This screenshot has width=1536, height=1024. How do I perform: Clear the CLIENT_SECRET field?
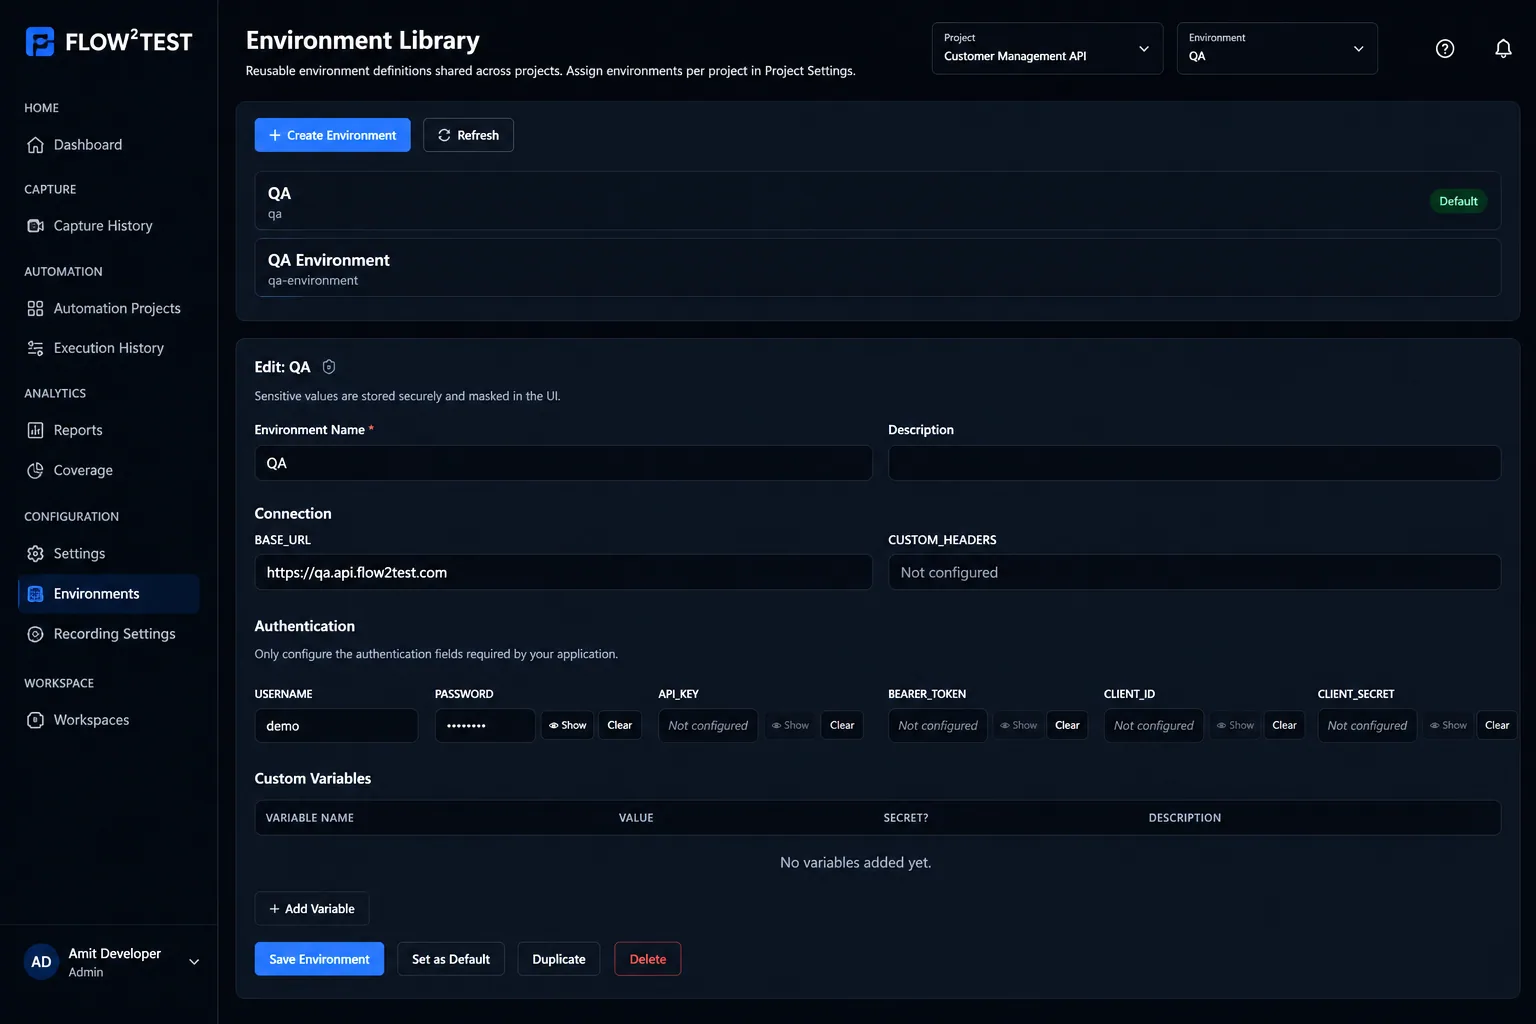pyautogui.click(x=1497, y=725)
